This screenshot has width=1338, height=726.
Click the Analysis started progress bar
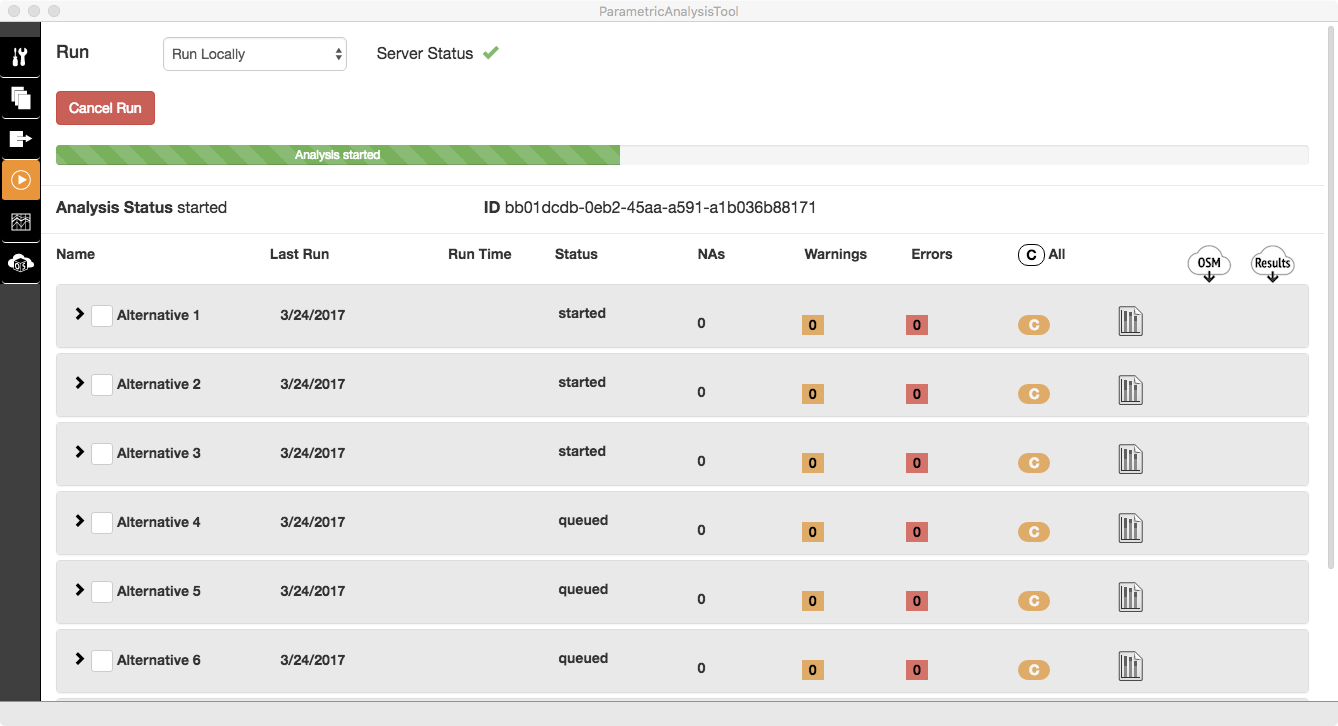[x=338, y=155]
